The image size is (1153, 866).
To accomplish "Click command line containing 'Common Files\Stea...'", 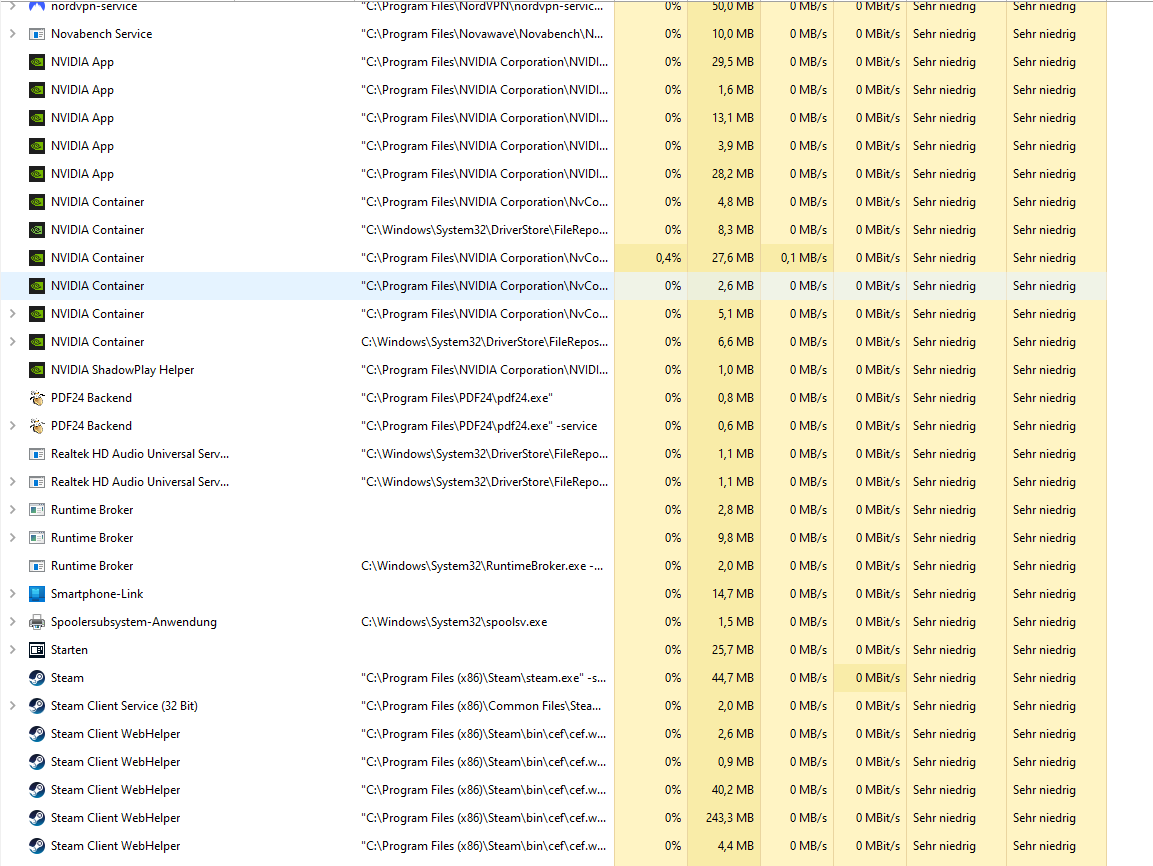I will 481,706.
